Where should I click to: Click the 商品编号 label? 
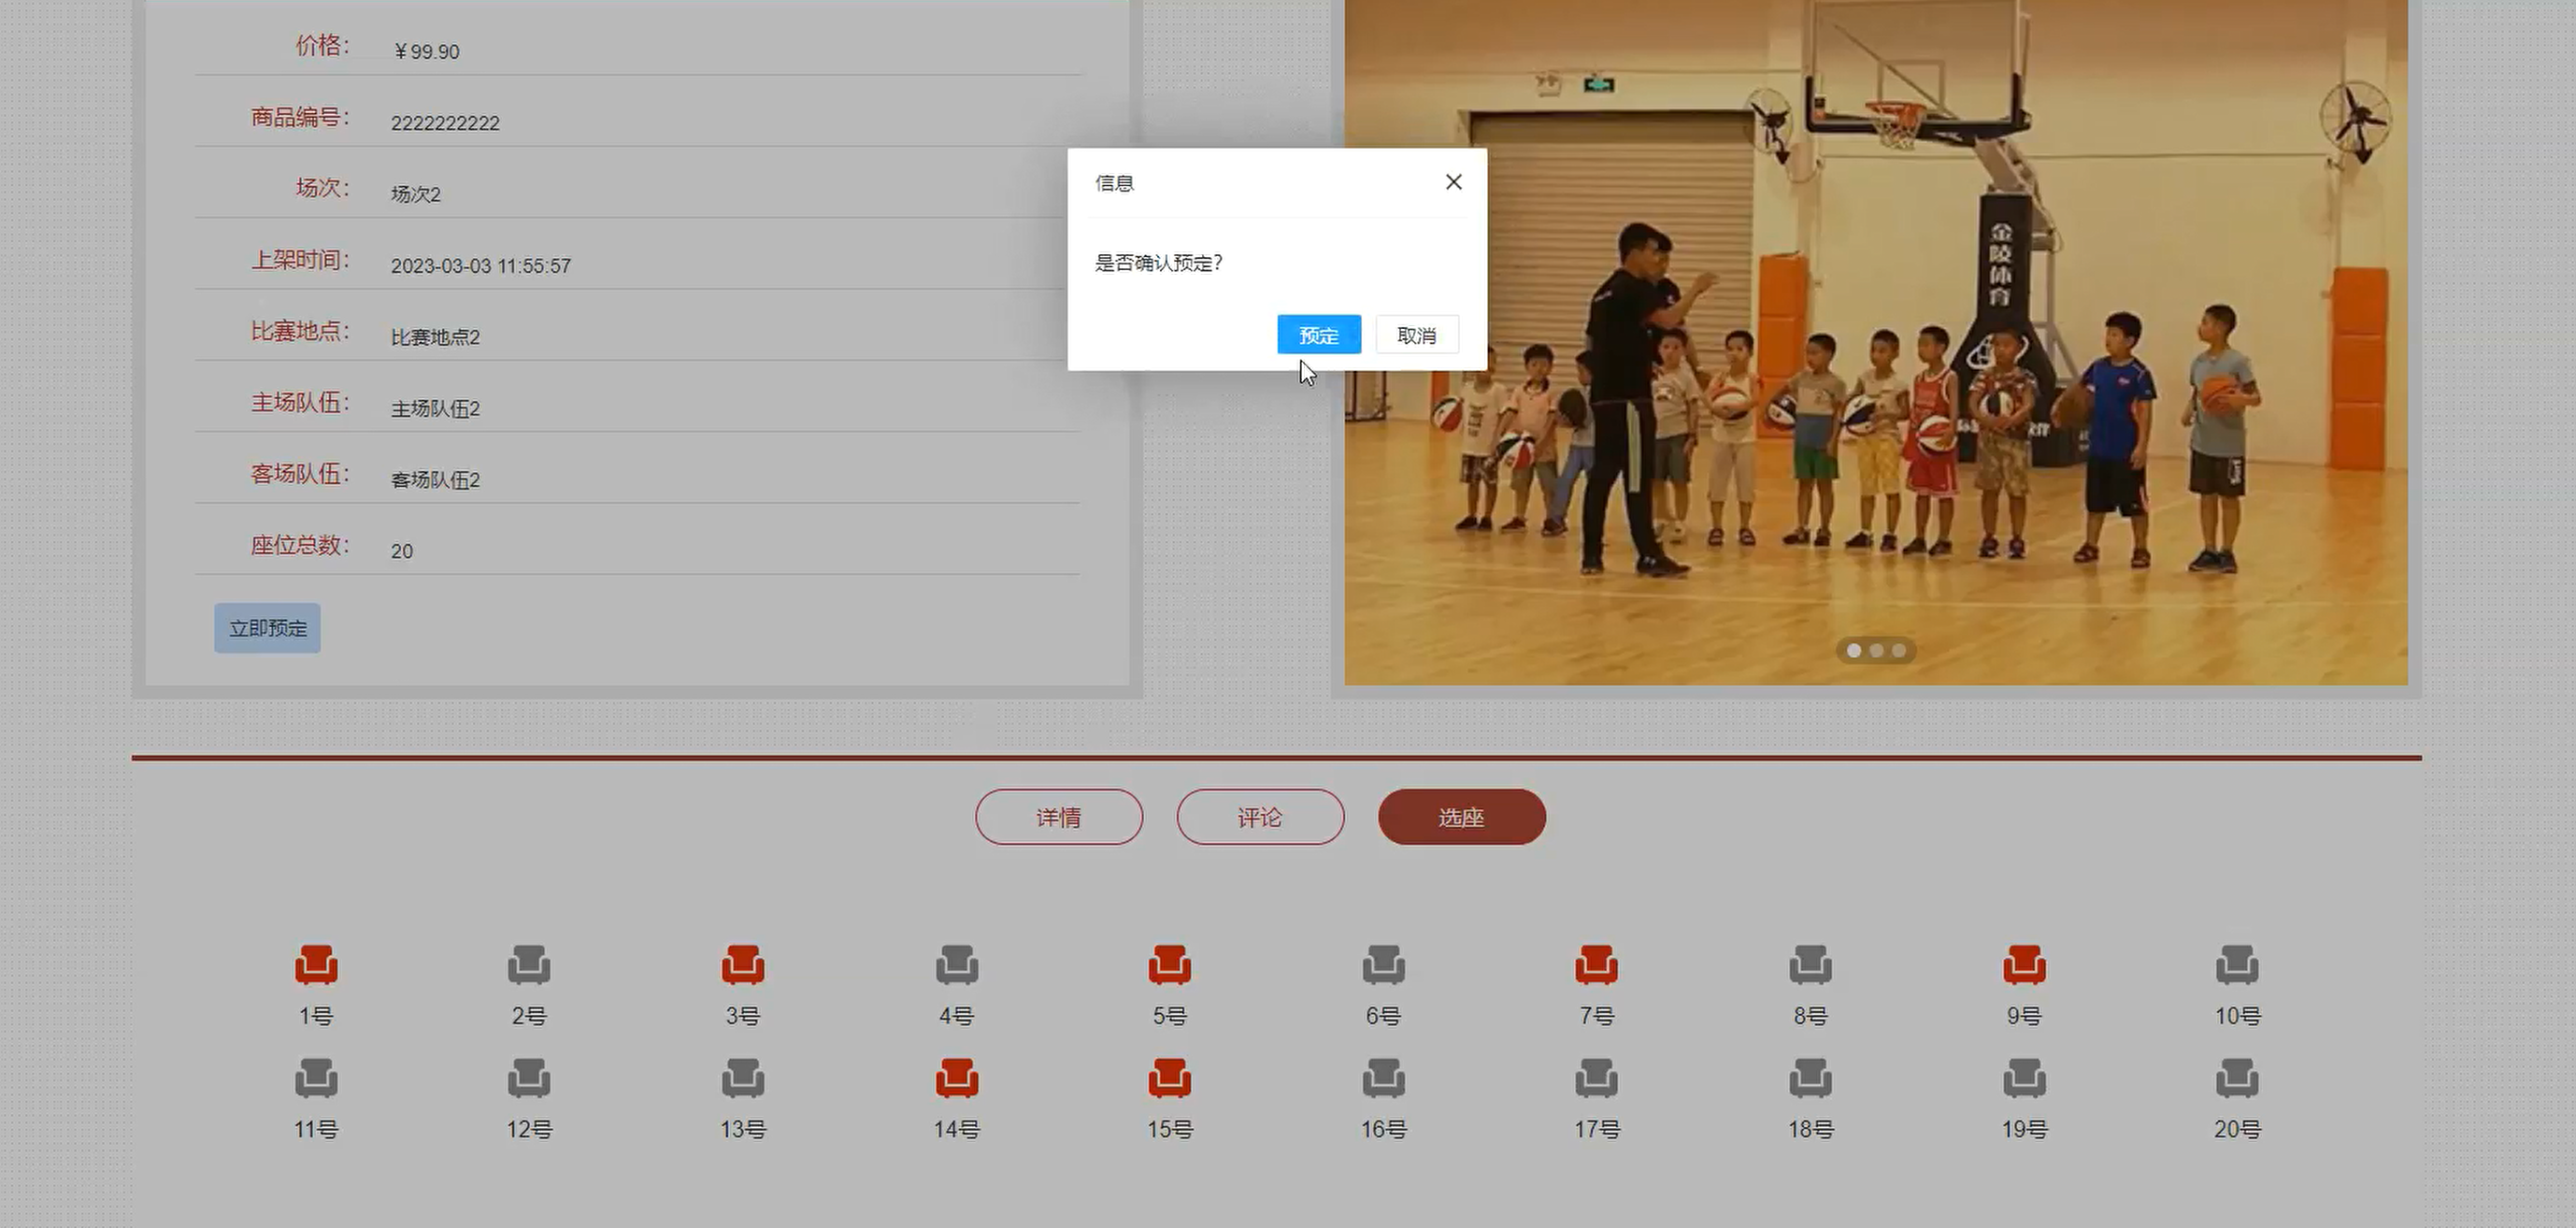tap(300, 117)
